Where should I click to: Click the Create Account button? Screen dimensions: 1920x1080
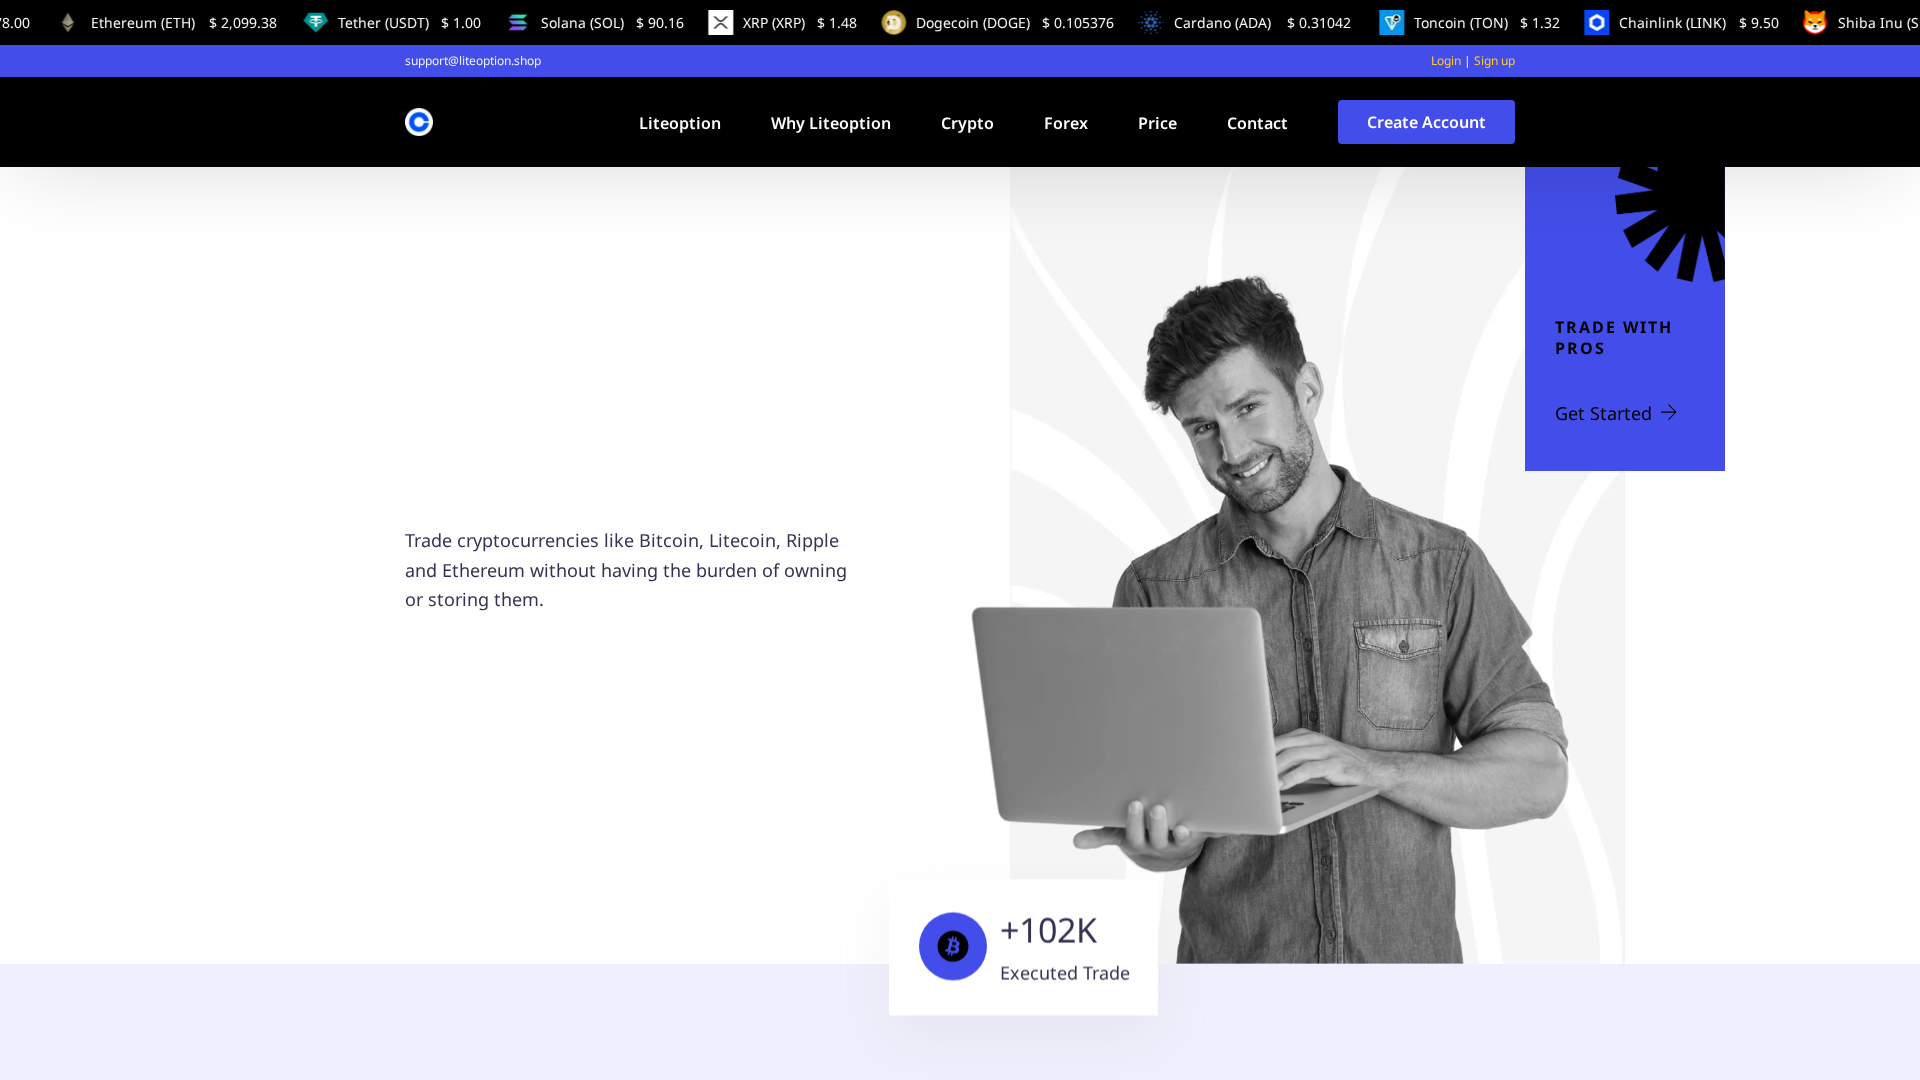[x=1426, y=121]
